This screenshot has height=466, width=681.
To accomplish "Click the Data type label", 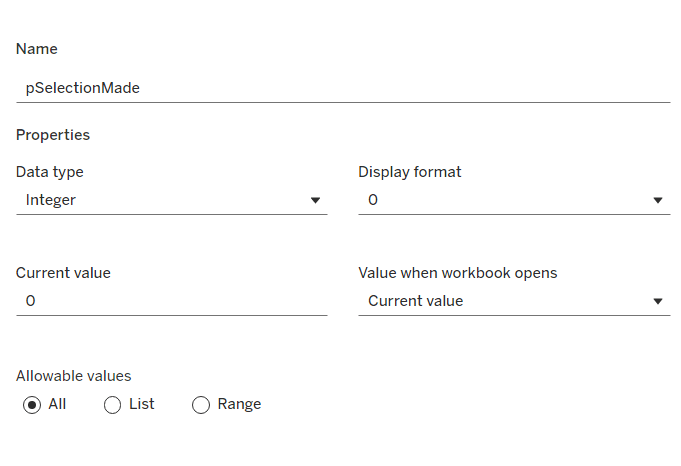I will pos(50,172).
